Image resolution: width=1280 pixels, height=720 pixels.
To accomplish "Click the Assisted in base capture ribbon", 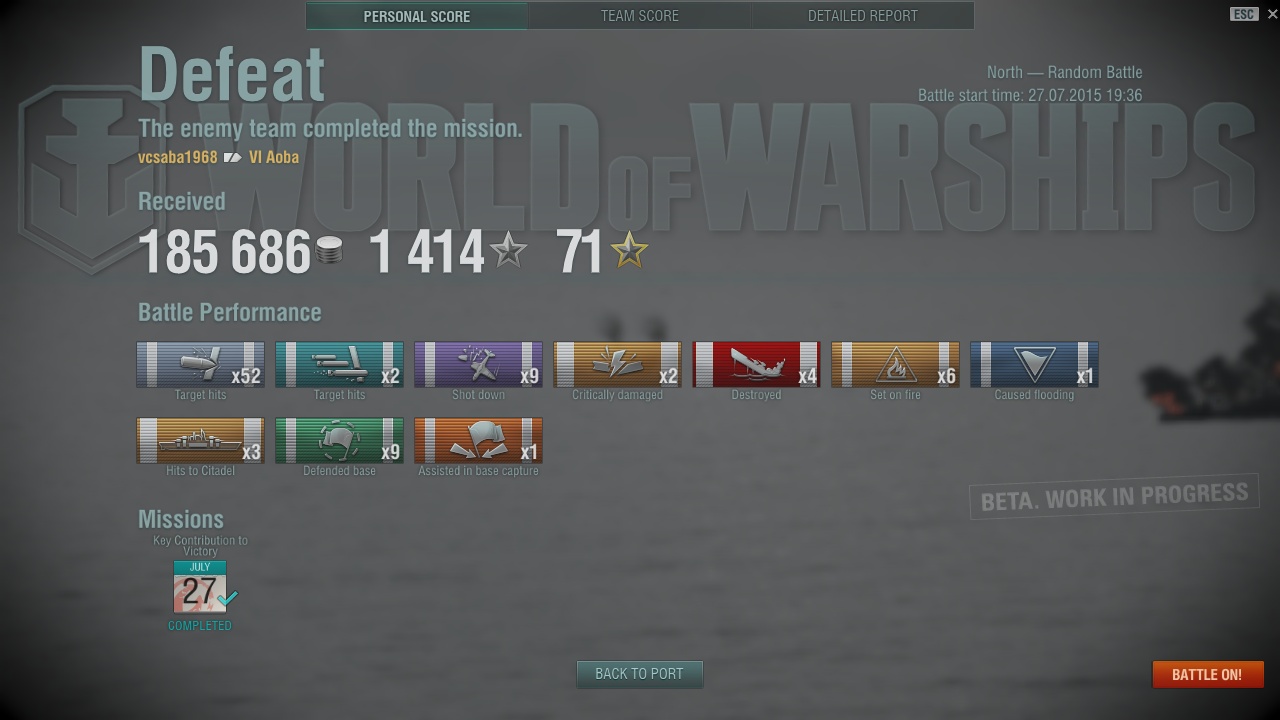I will [478, 440].
